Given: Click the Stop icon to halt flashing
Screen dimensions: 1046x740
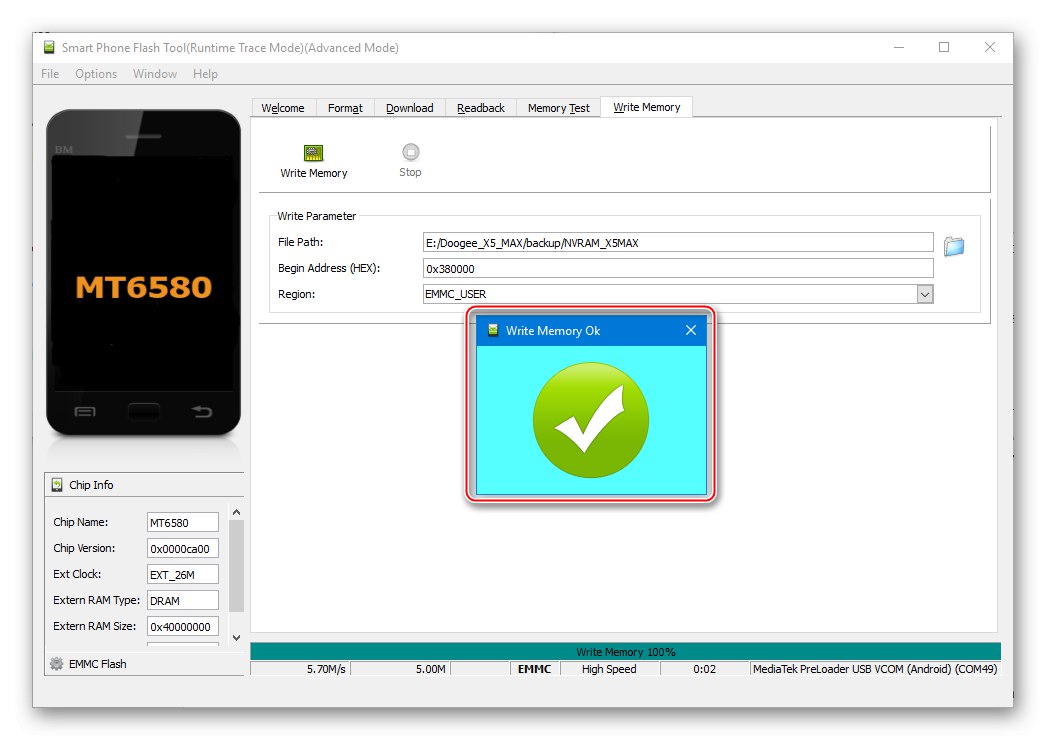Looking at the screenshot, I should pos(410,151).
